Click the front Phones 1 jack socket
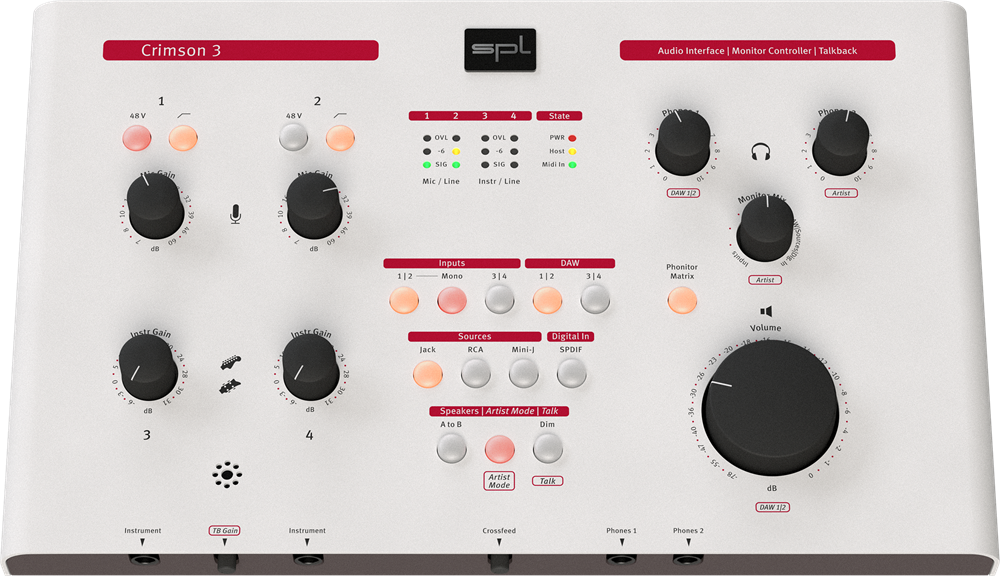Screen dimensions: 1000x576 click(x=621, y=560)
